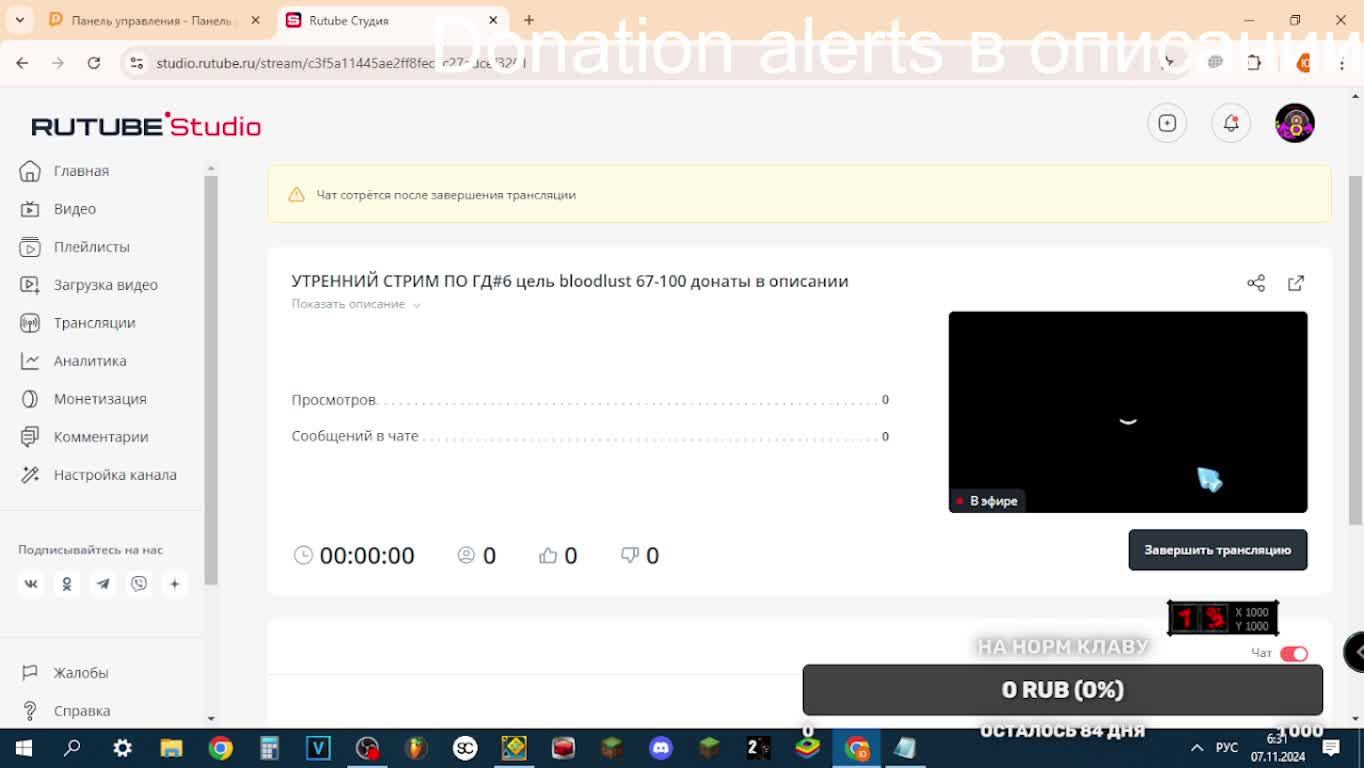This screenshot has width=1364, height=768.
Task: Open stream in new window icon
Action: click(1296, 283)
